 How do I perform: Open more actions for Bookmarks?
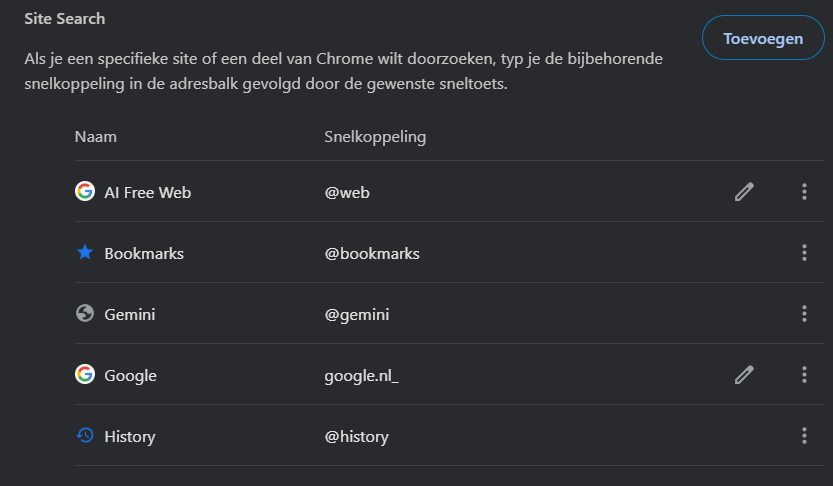[804, 253]
